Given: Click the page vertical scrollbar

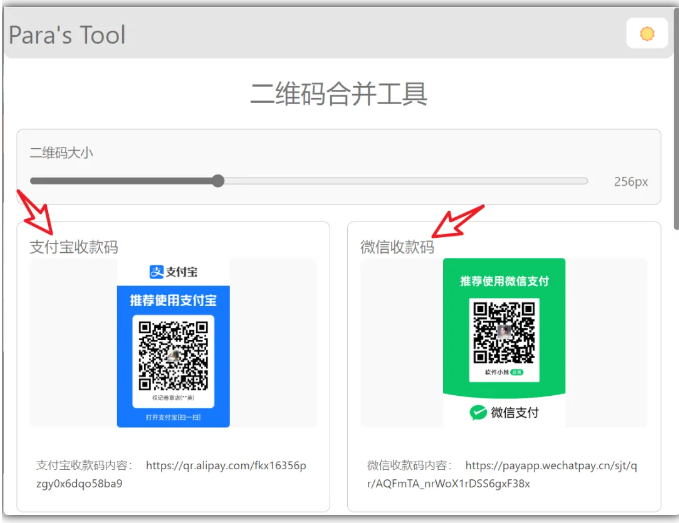Looking at the screenshot, I should pyautogui.click(x=676, y=119).
